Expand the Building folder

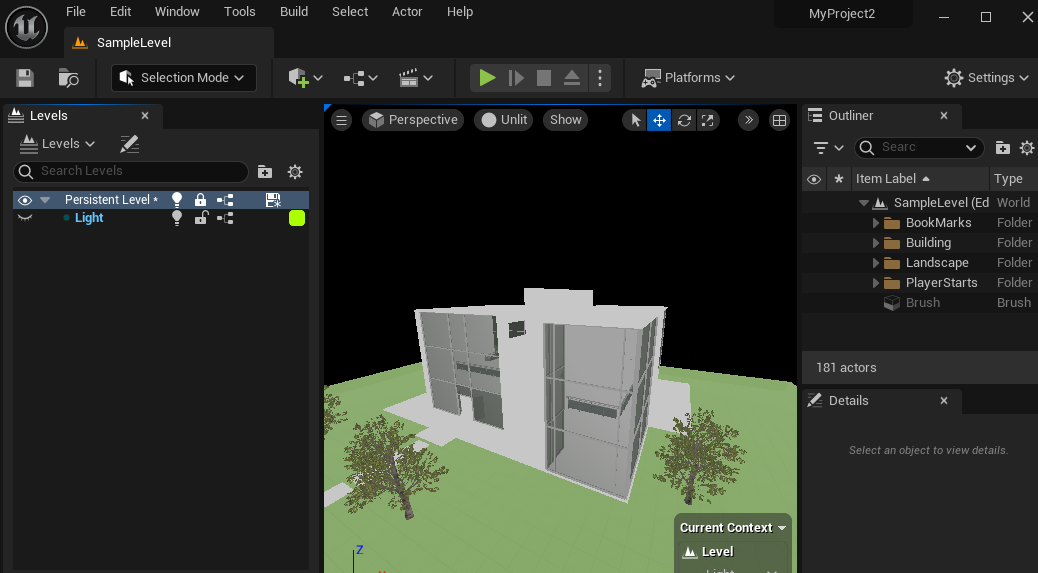(x=876, y=243)
